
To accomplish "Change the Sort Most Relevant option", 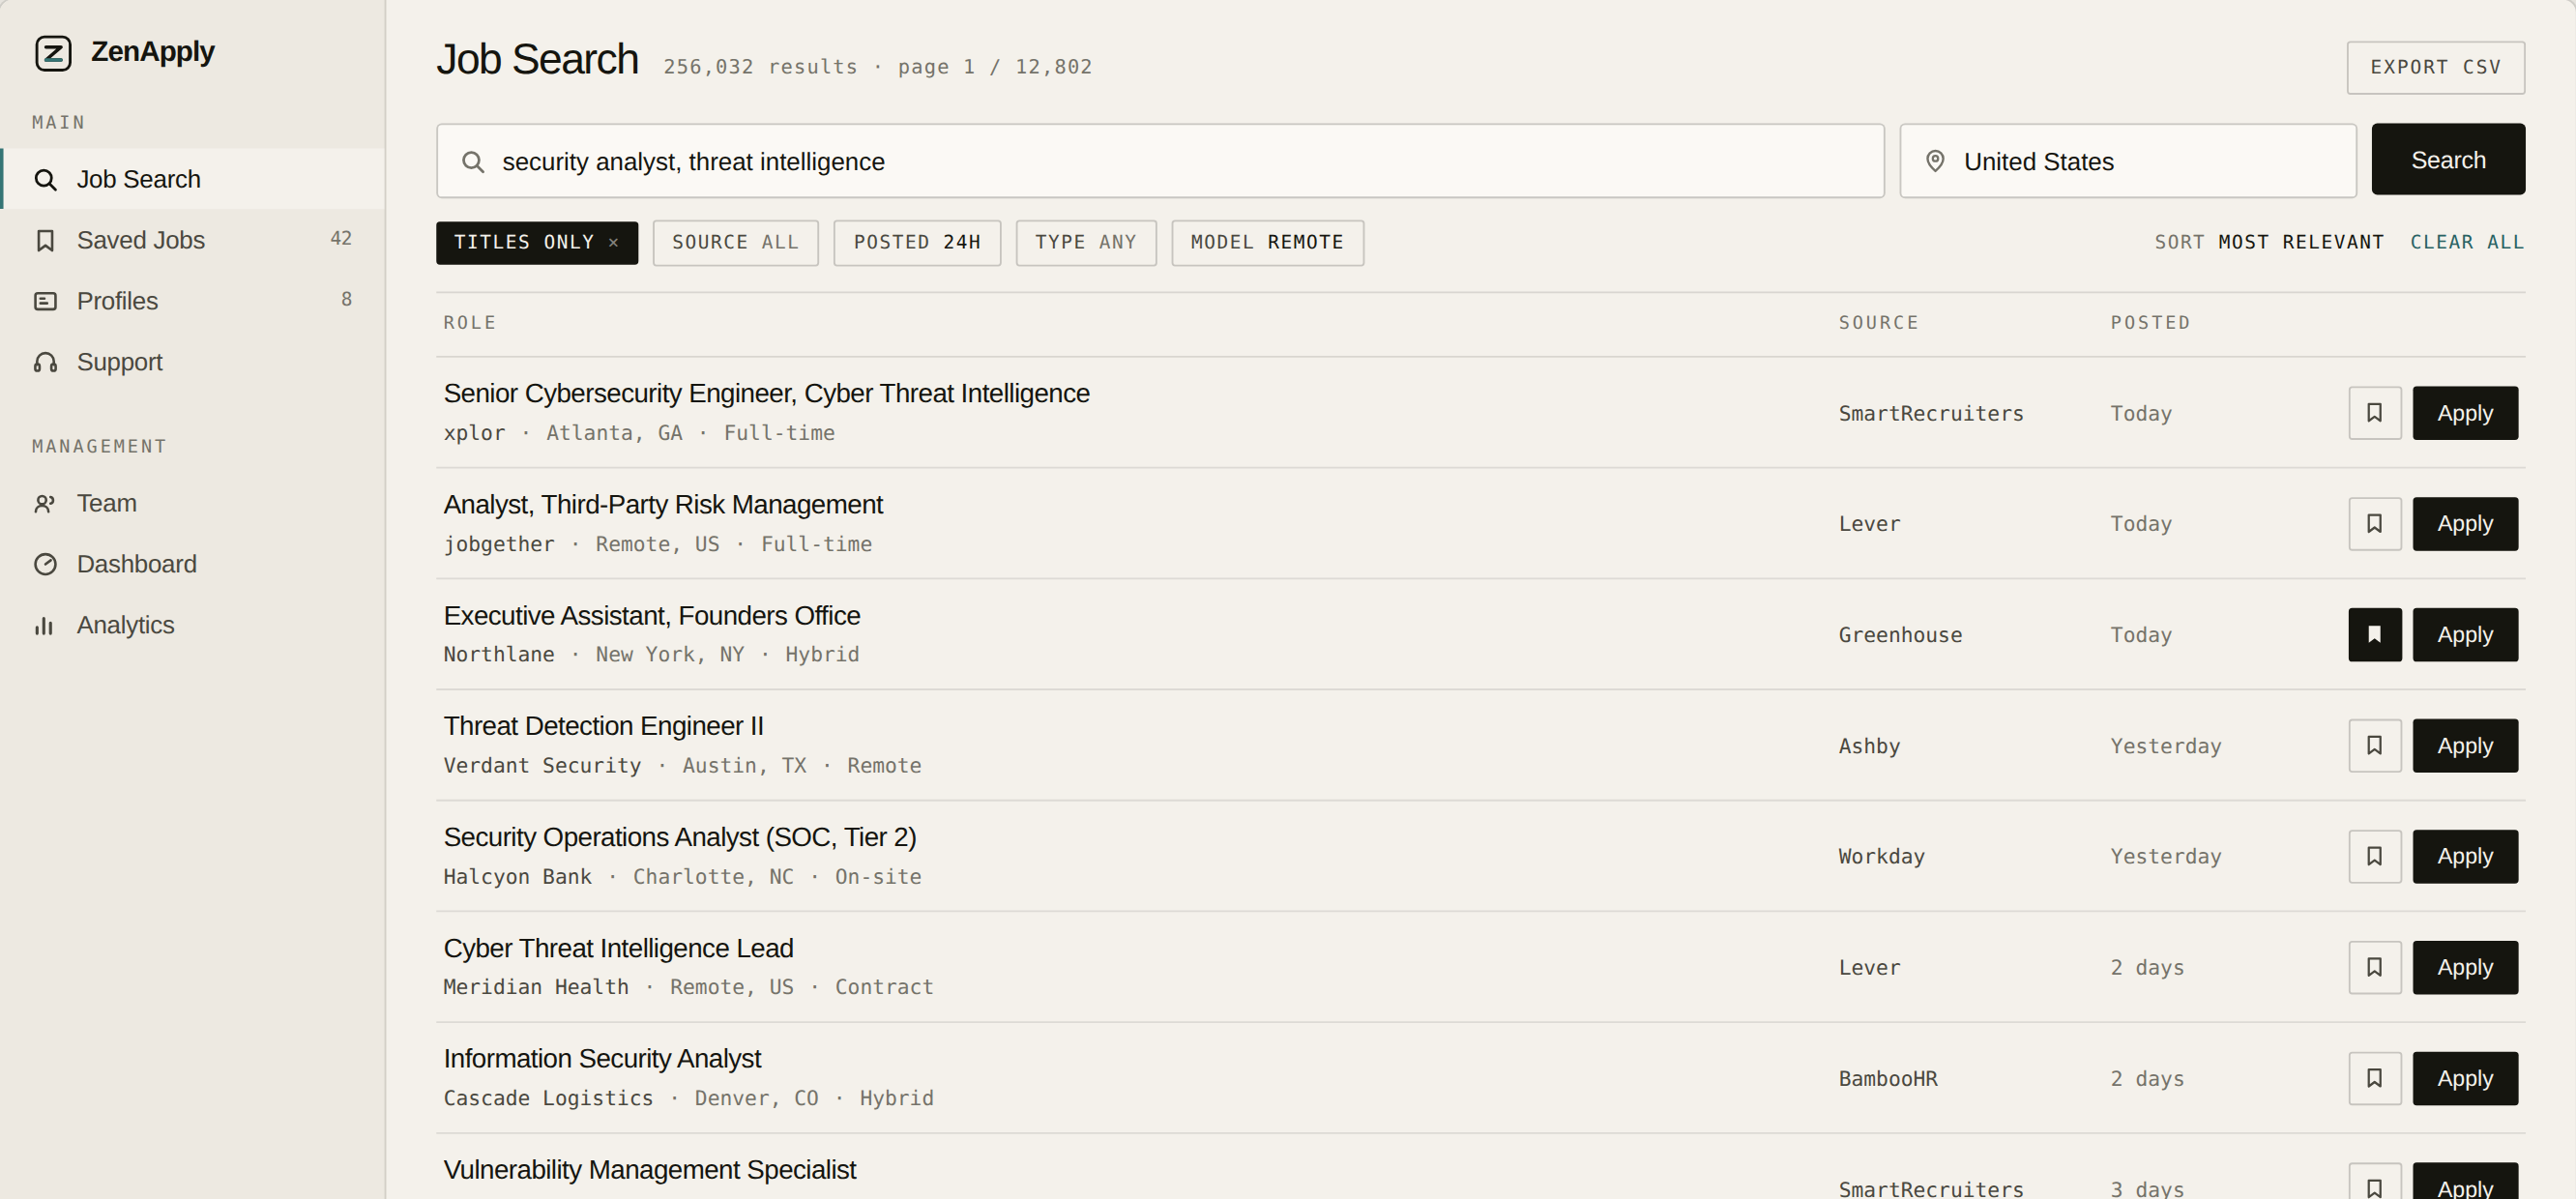I will [2269, 242].
